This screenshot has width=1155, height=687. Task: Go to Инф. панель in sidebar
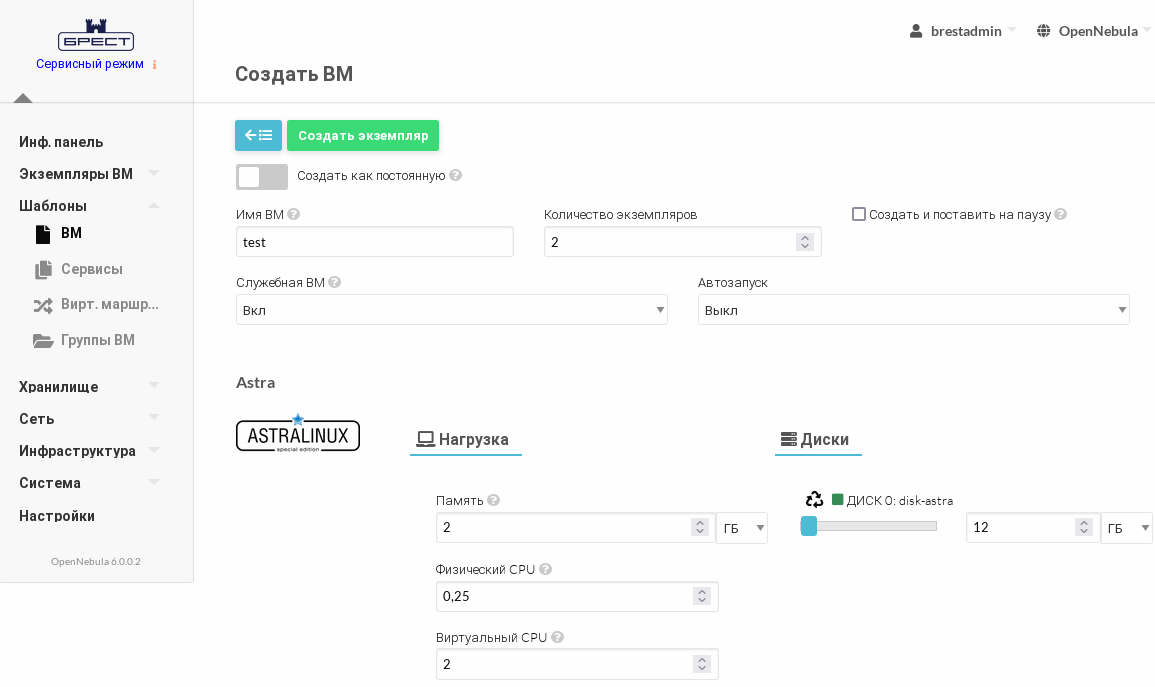click(61, 142)
